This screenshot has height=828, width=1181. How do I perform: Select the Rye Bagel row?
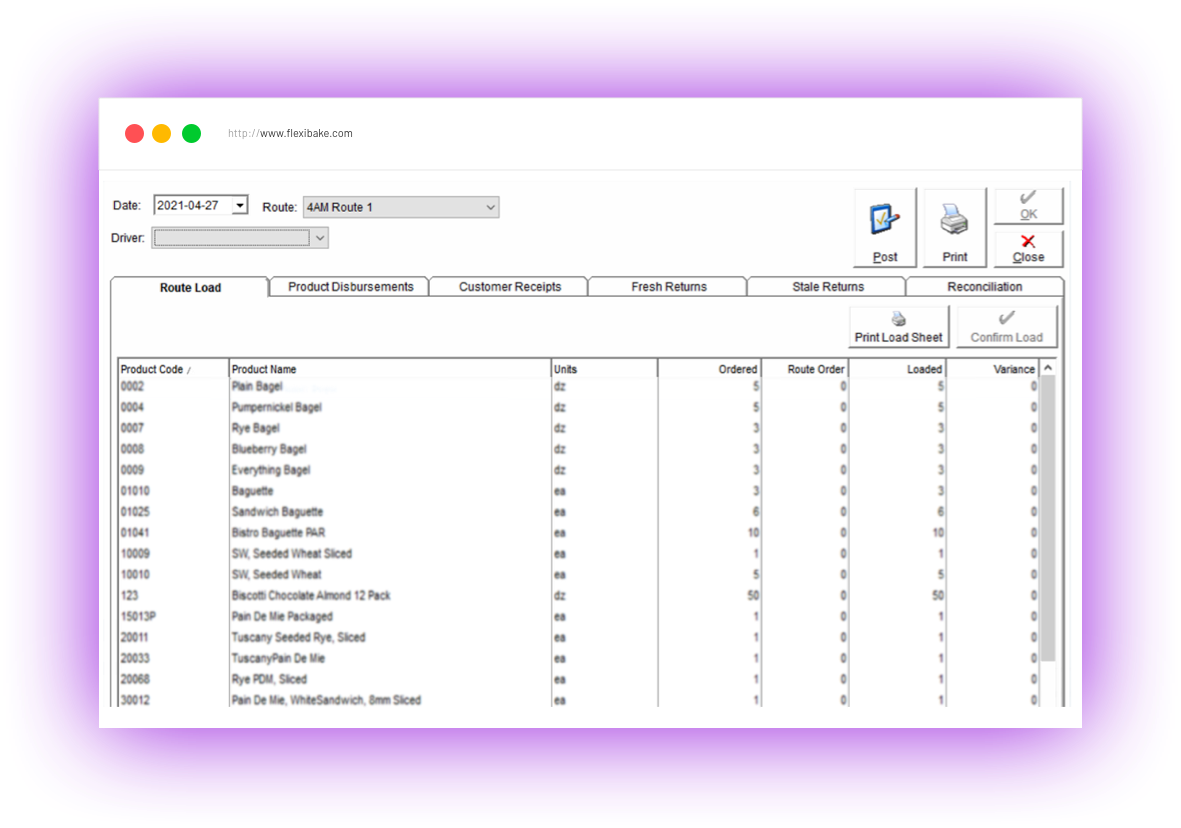(578, 429)
